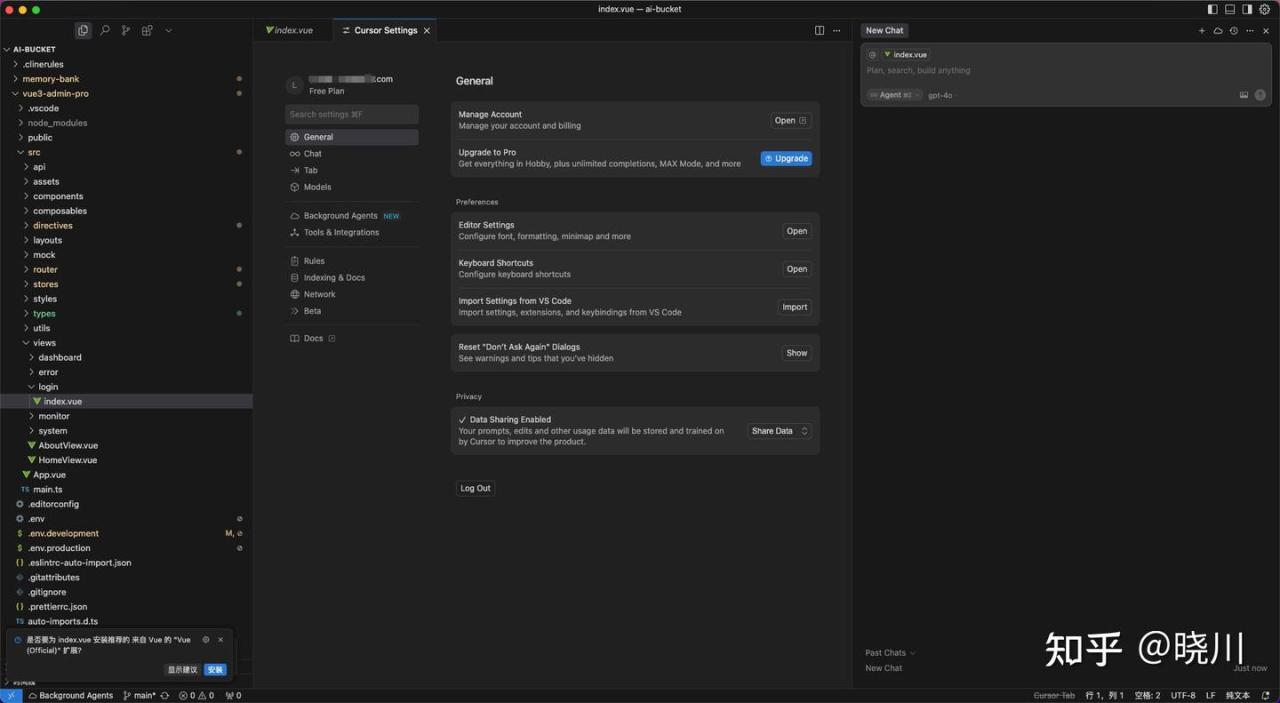Close the Vue extension notification
Screen dimensions: 1280x703
(221, 639)
